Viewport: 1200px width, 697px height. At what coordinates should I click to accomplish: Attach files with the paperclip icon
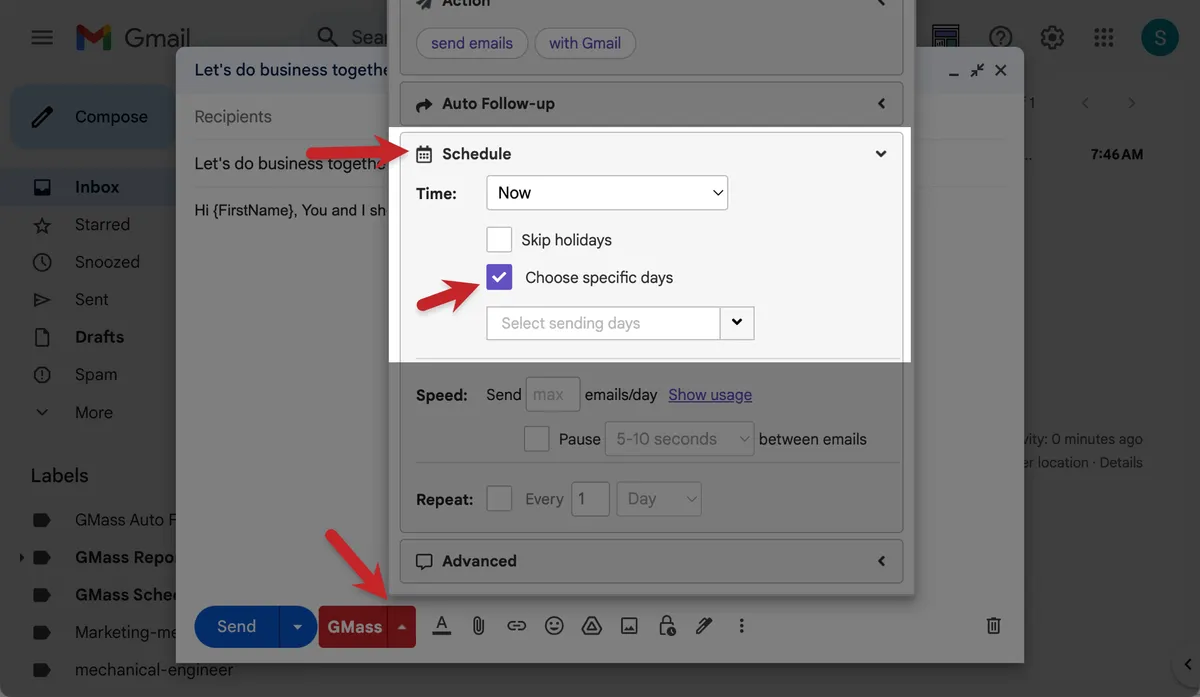point(479,626)
